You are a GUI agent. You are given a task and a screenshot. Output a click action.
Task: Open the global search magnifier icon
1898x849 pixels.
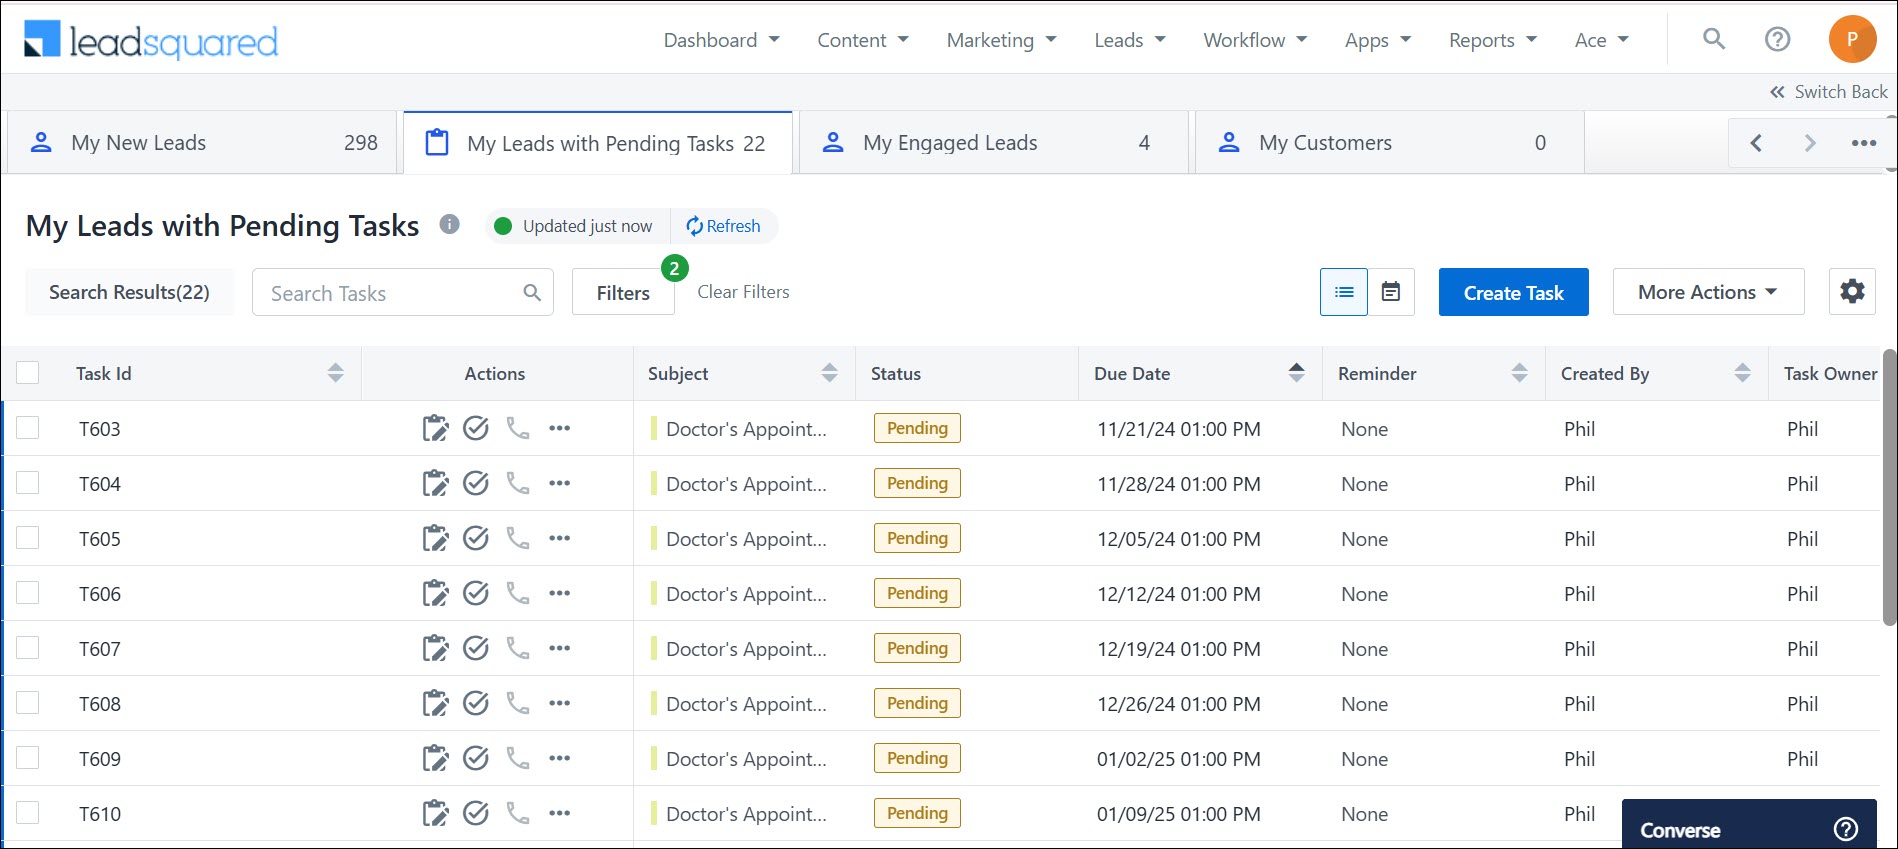click(1714, 39)
